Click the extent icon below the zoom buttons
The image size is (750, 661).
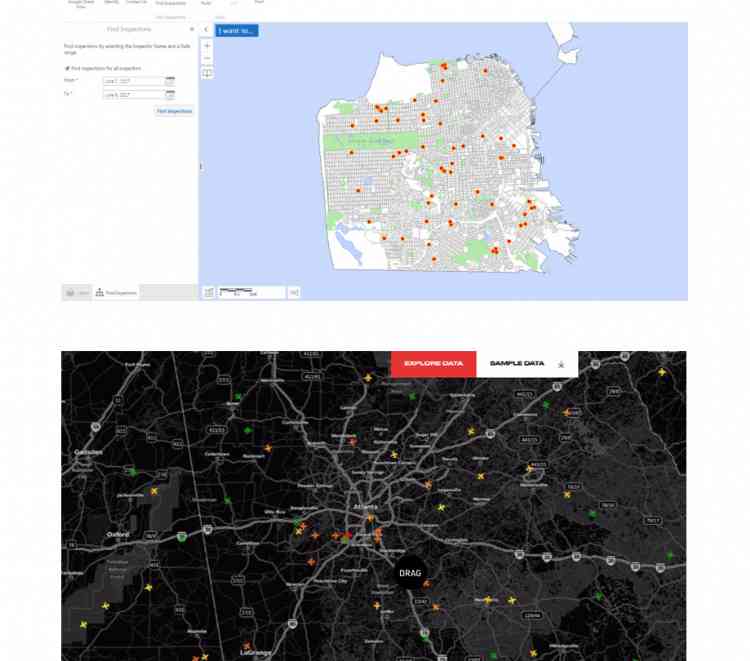coord(207,73)
